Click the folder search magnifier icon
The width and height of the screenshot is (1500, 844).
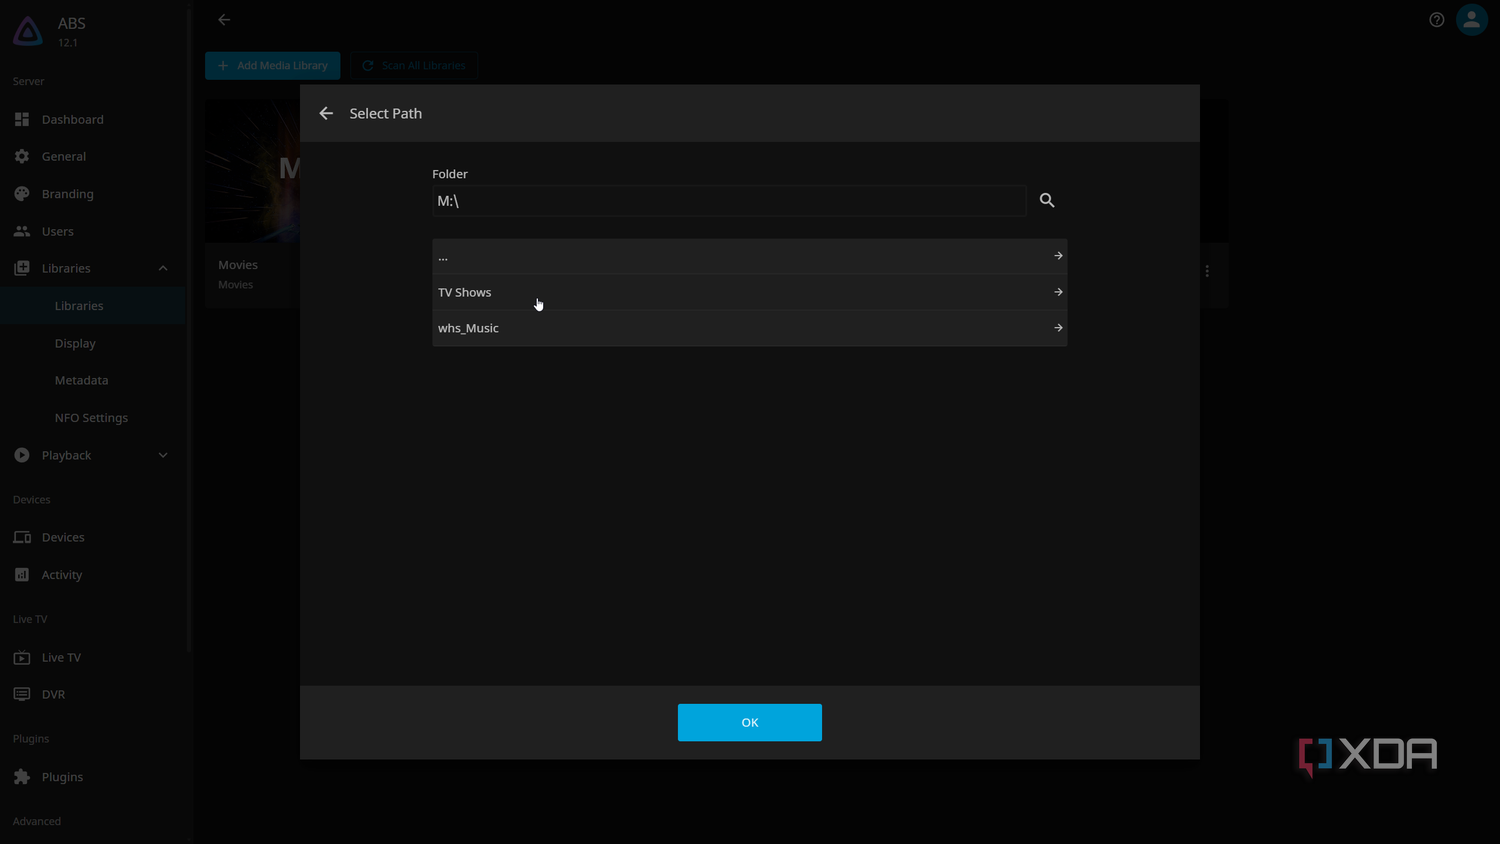click(1047, 200)
